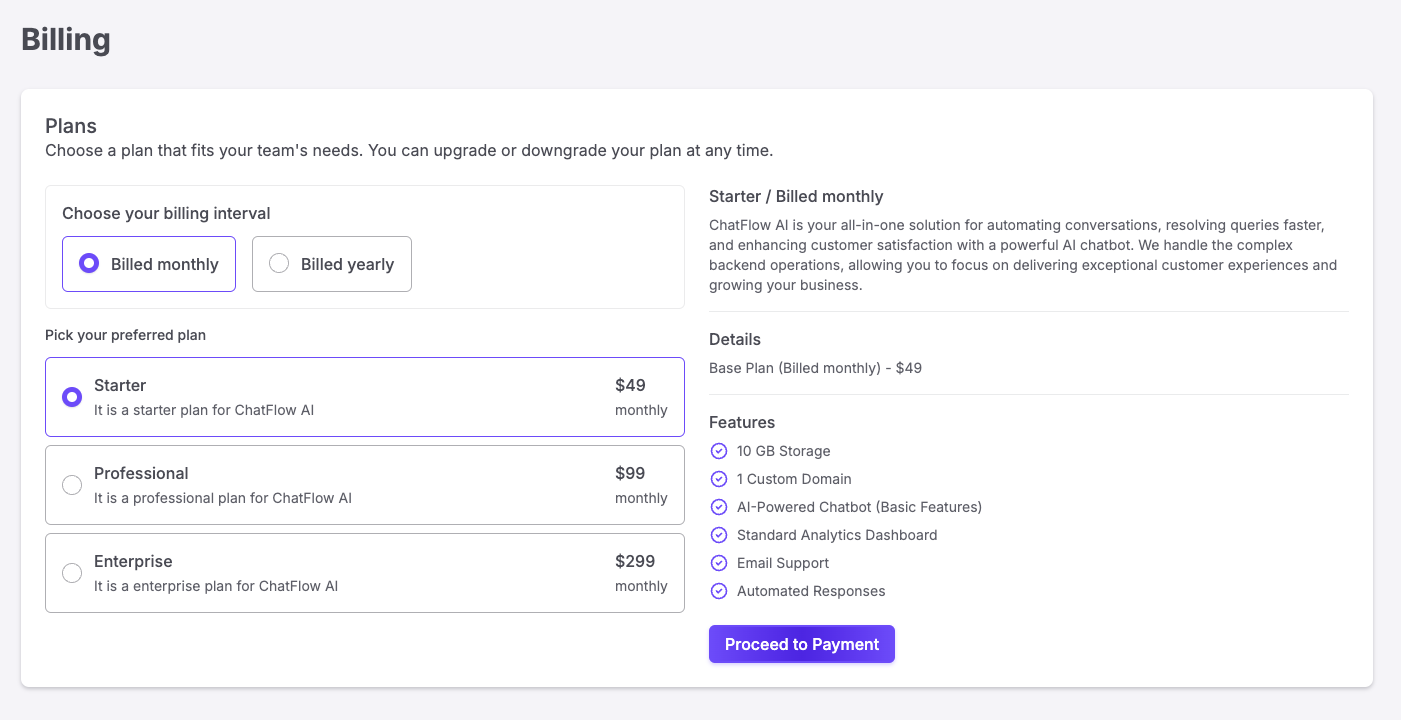Click check icon beside Email Support

pos(718,563)
